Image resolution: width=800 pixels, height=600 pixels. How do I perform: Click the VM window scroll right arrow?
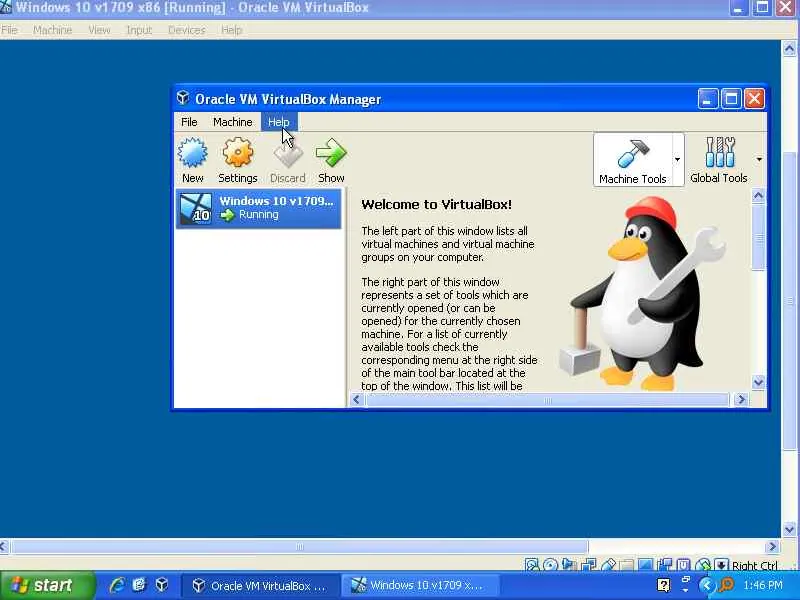(x=772, y=546)
